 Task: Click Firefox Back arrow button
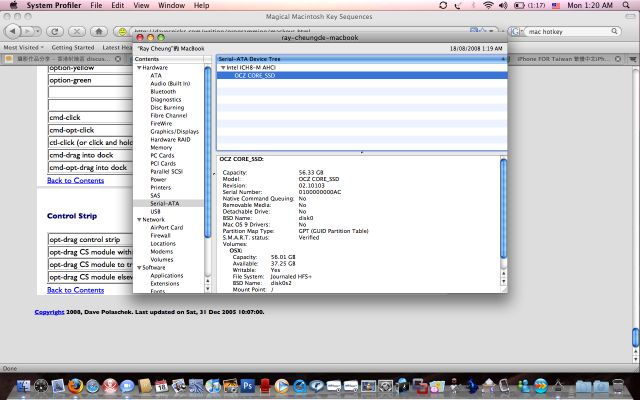pos(13,31)
